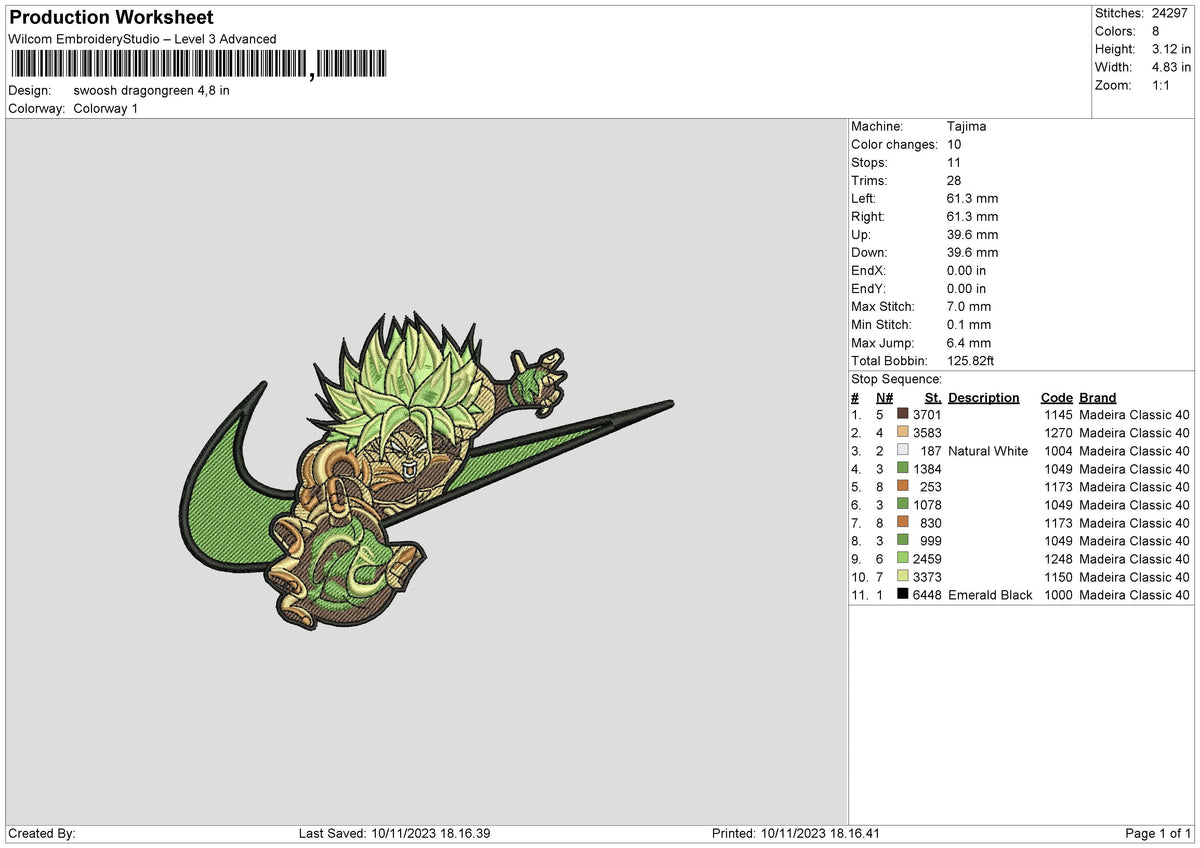1200x848 pixels.
Task: Click the embroidery swoosh design preview image
Action: click(x=428, y=471)
